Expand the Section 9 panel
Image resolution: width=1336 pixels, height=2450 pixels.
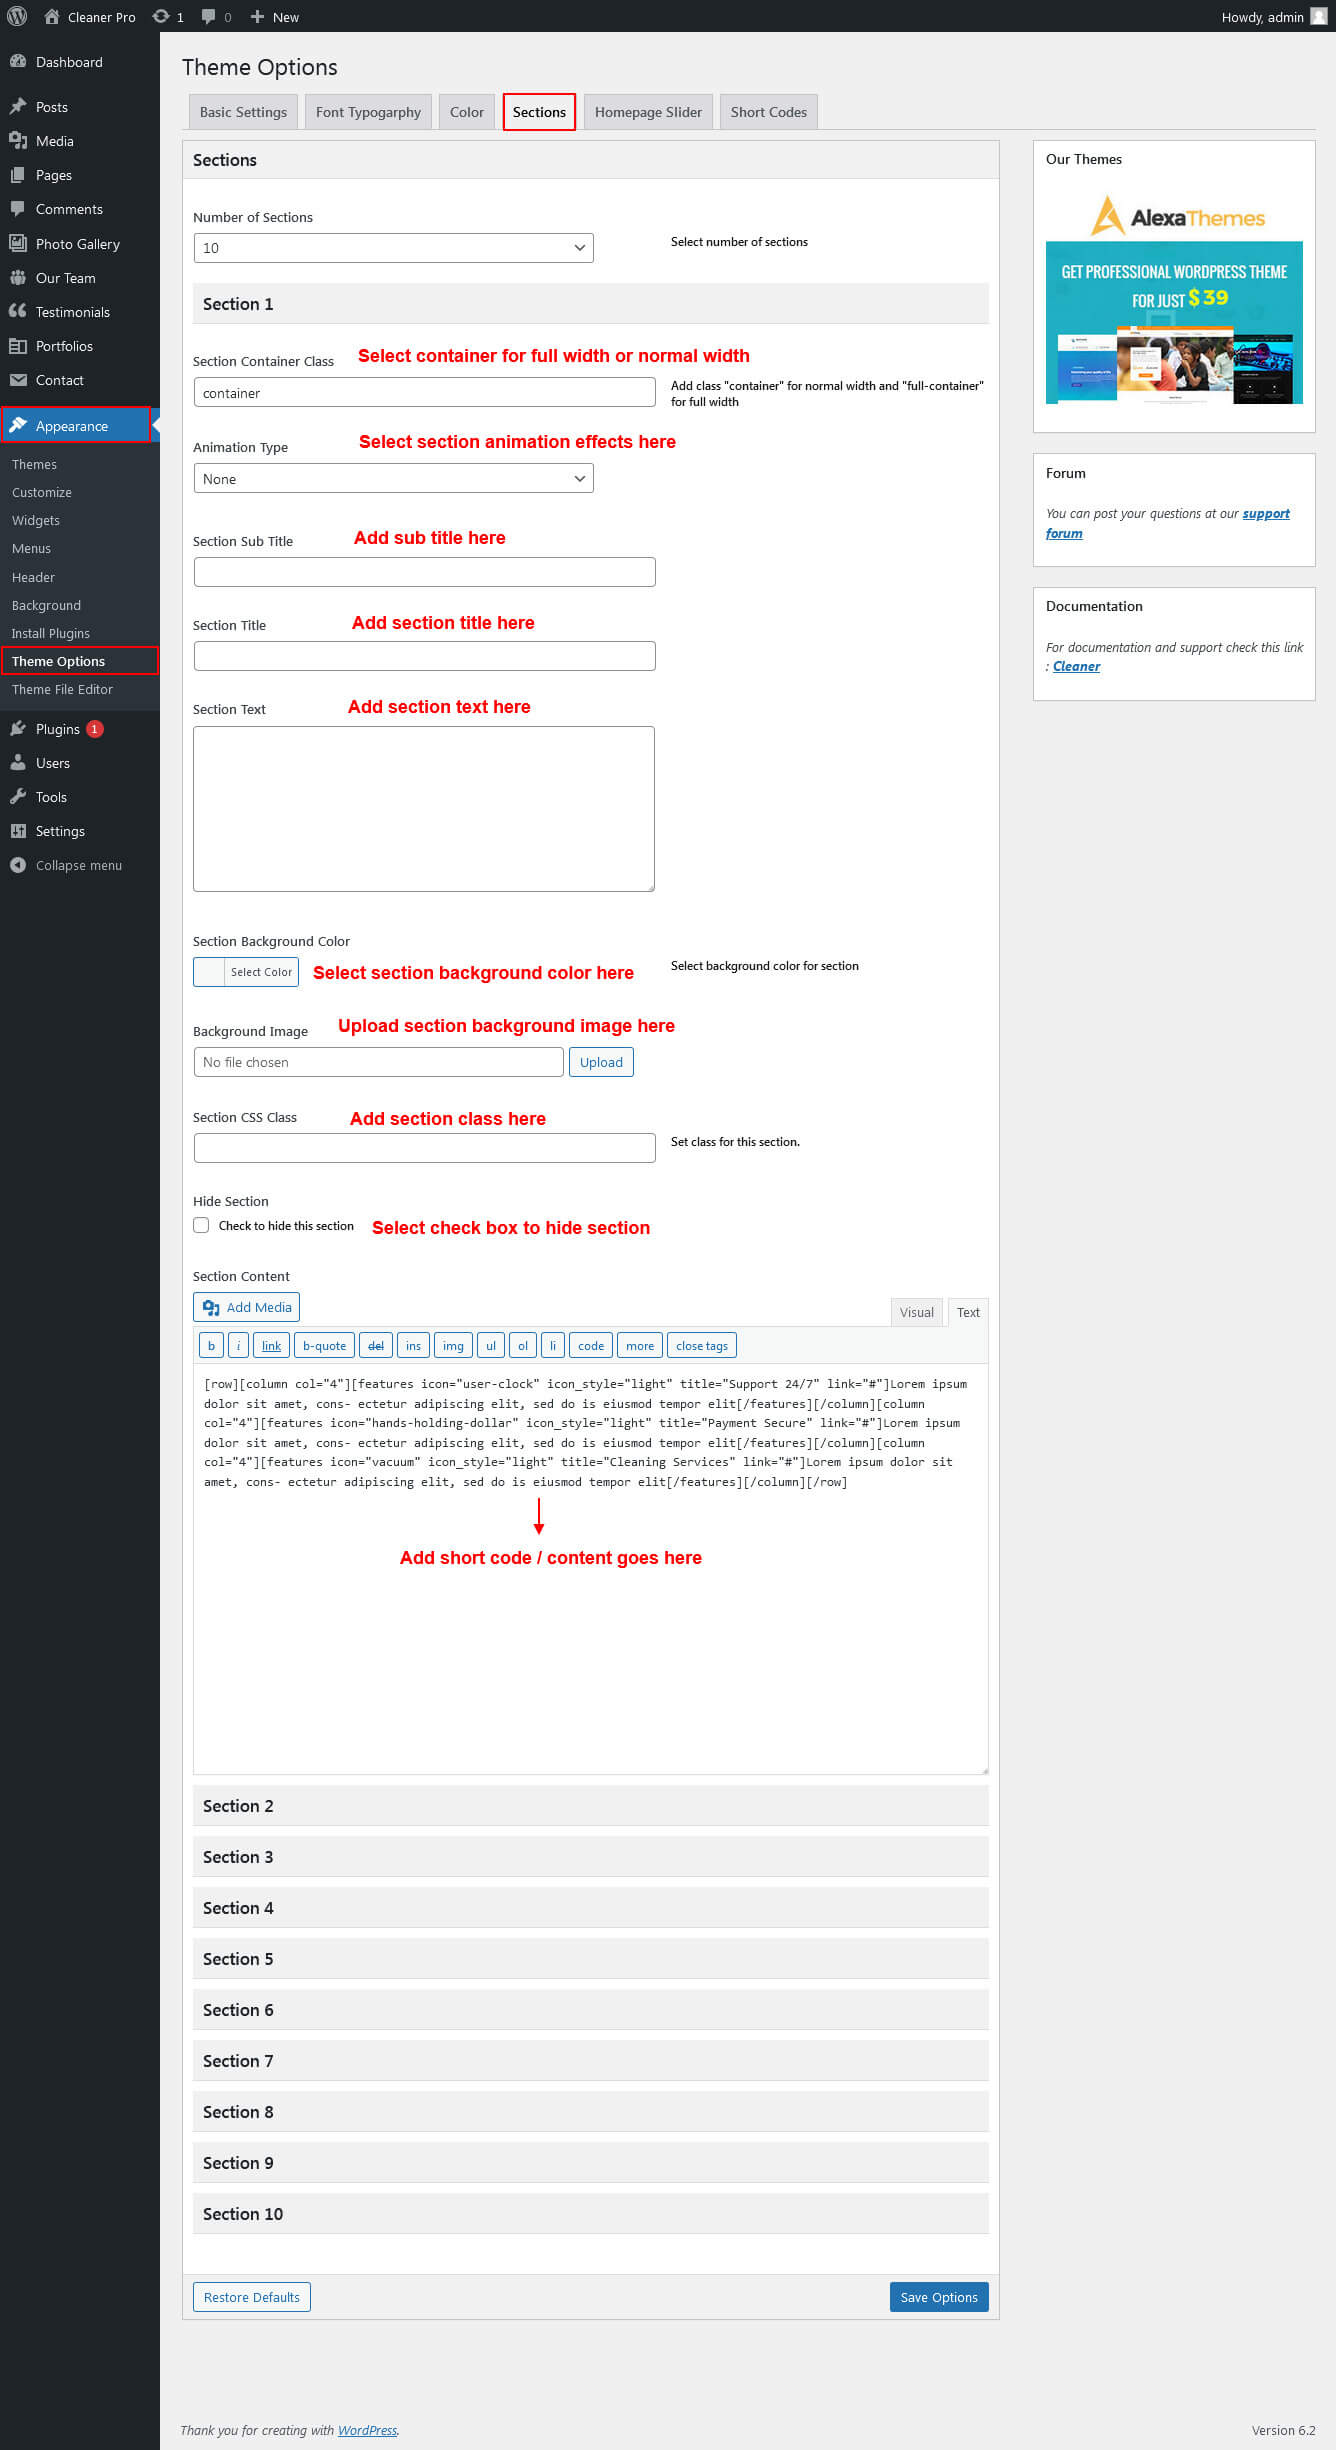pos(590,2162)
